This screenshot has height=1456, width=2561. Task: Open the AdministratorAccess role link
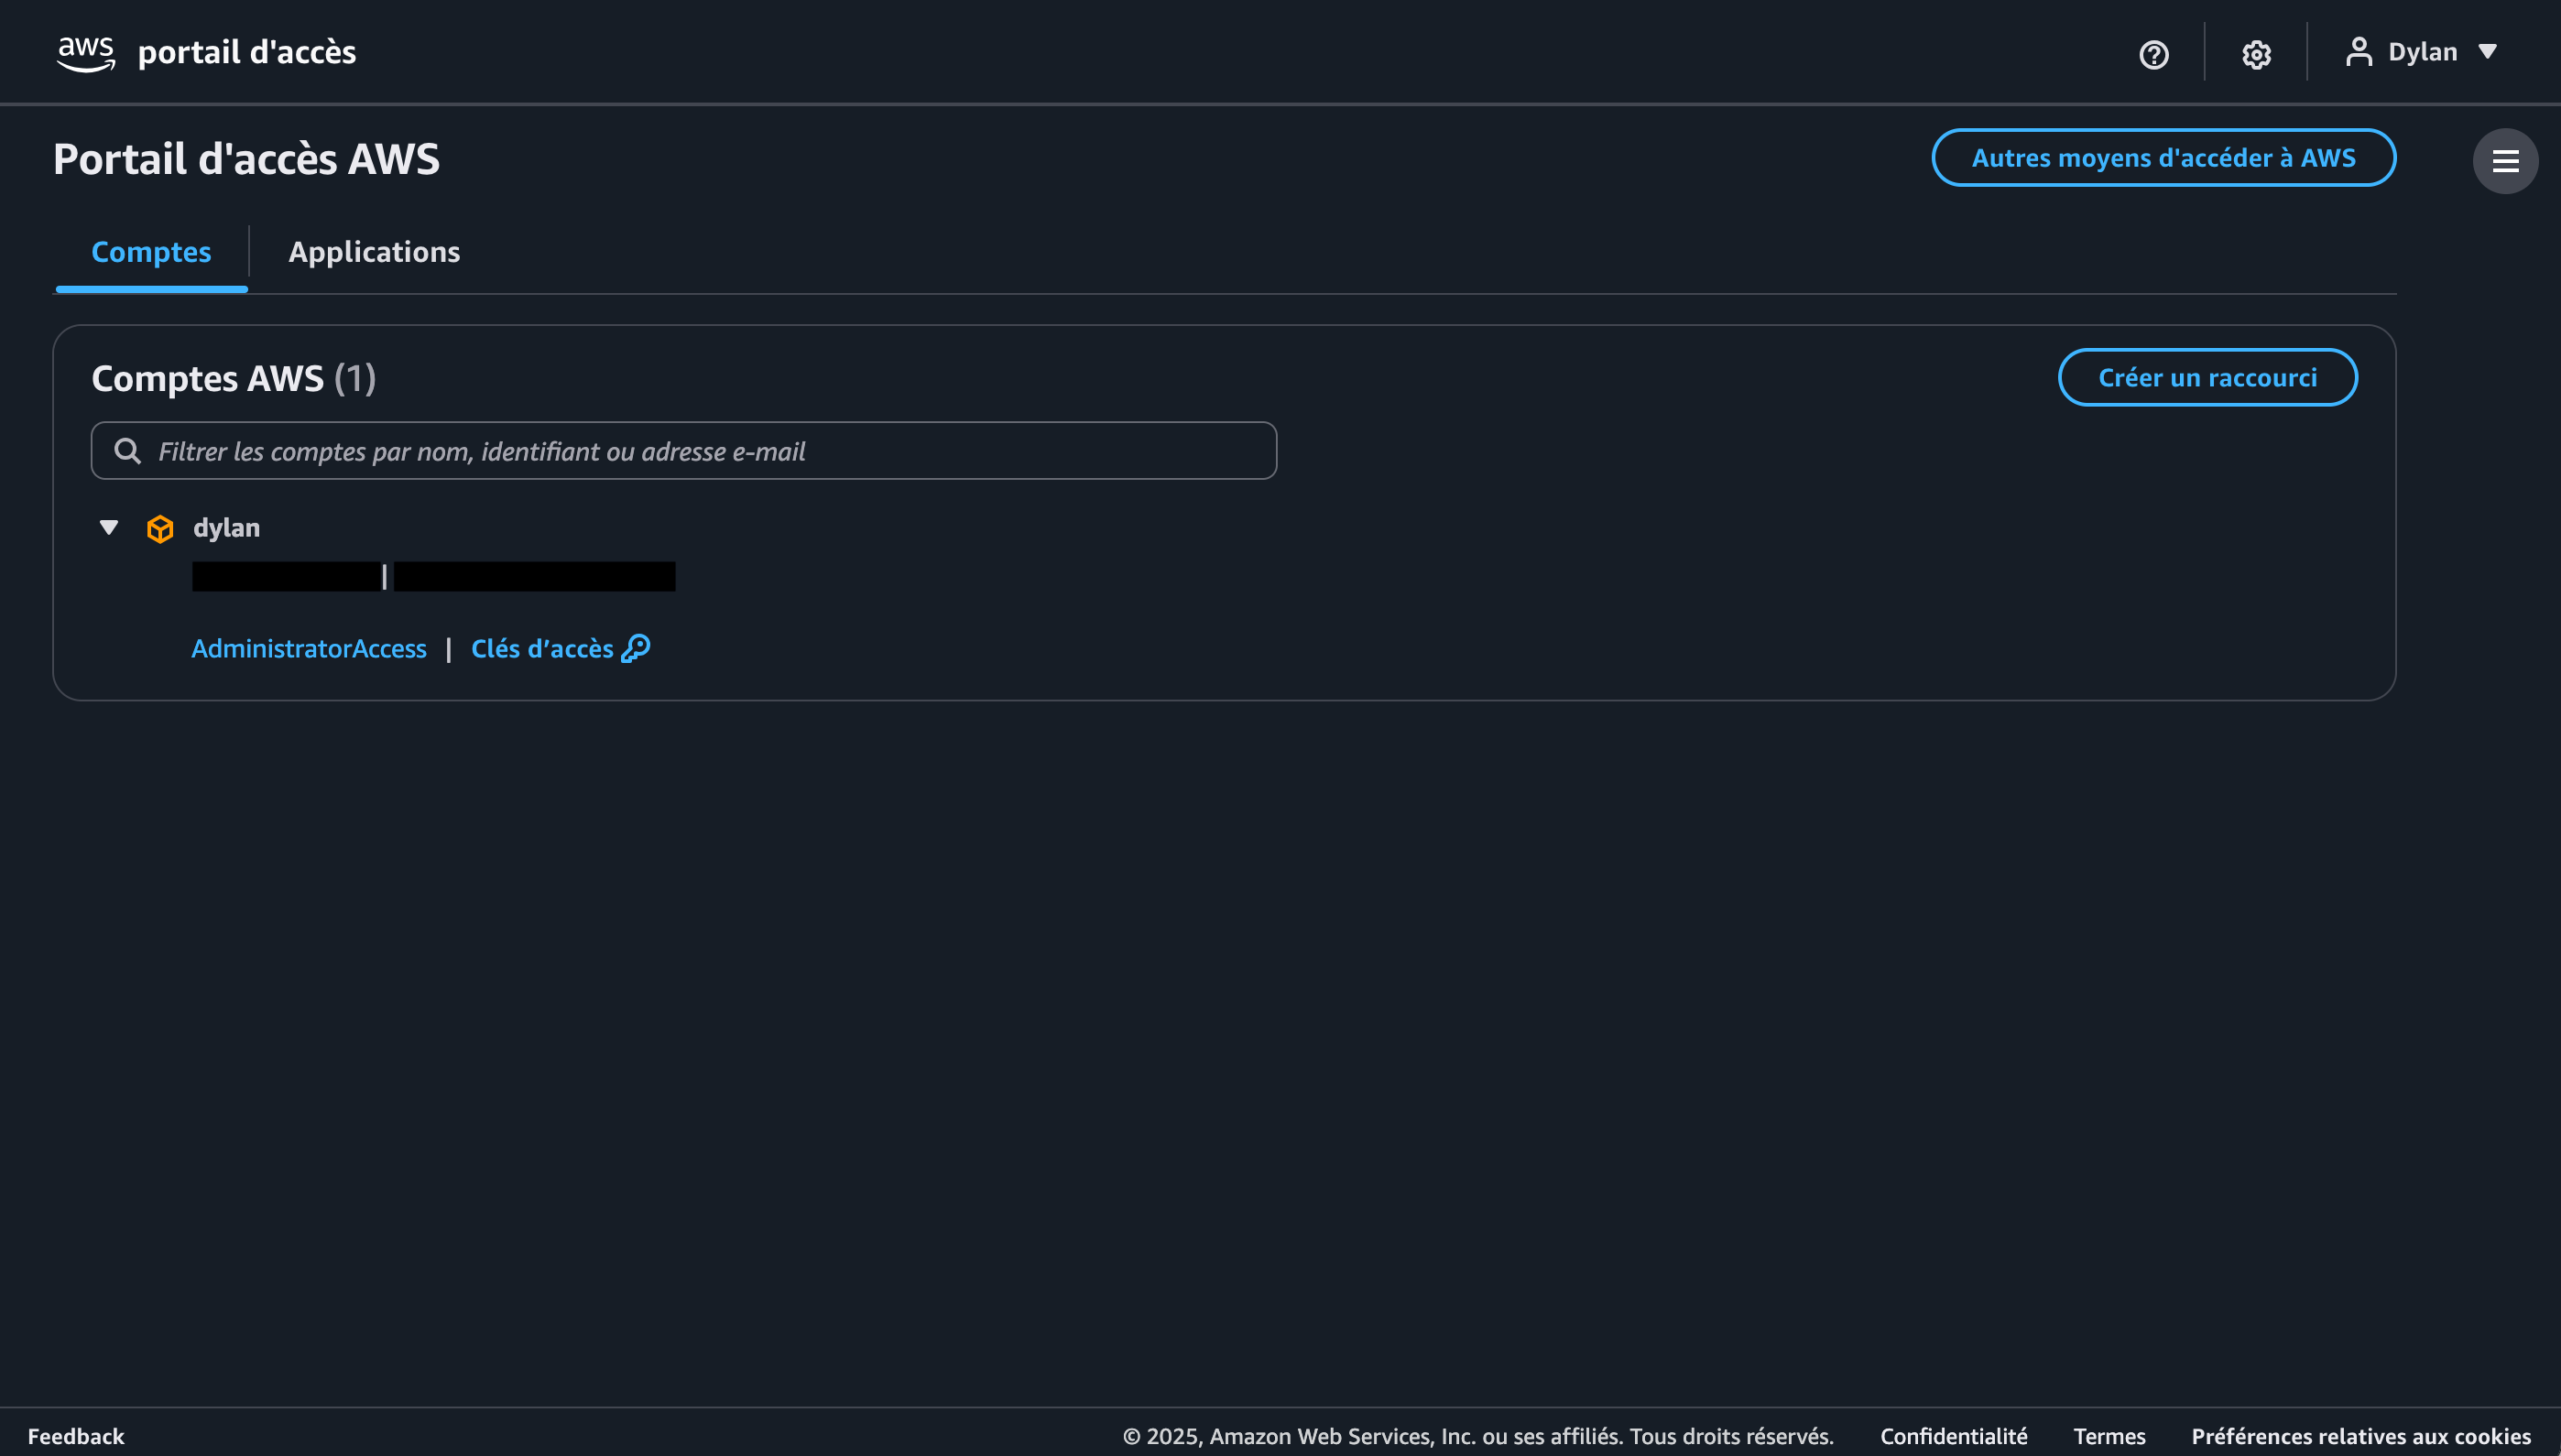(x=309, y=649)
